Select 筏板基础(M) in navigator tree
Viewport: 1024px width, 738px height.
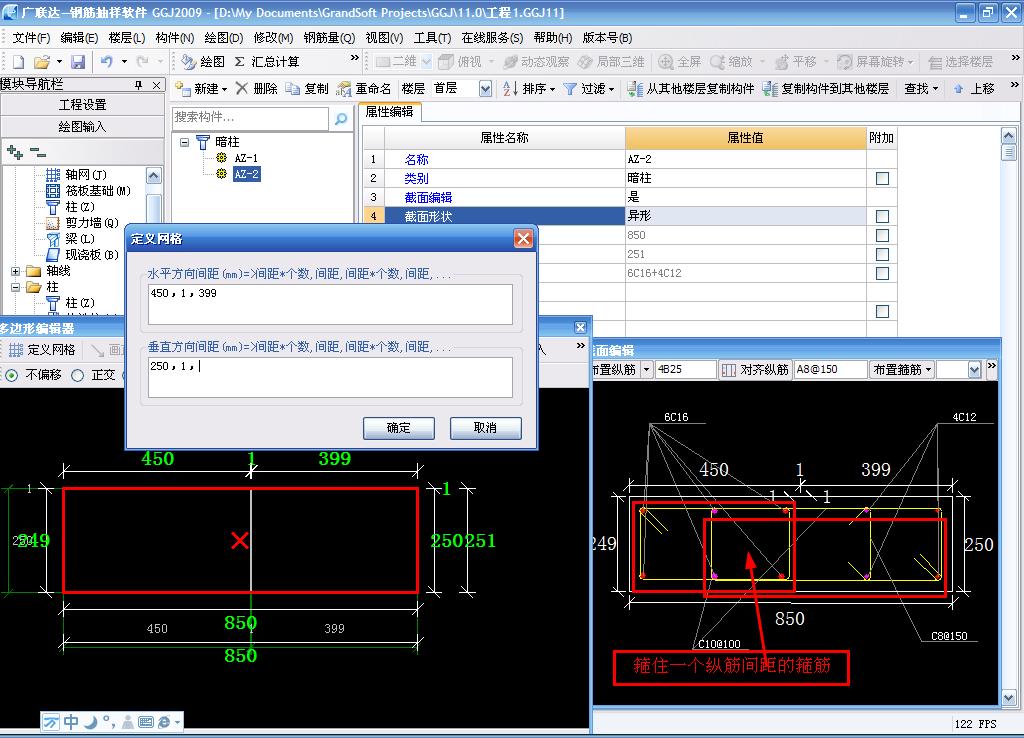coord(98,191)
